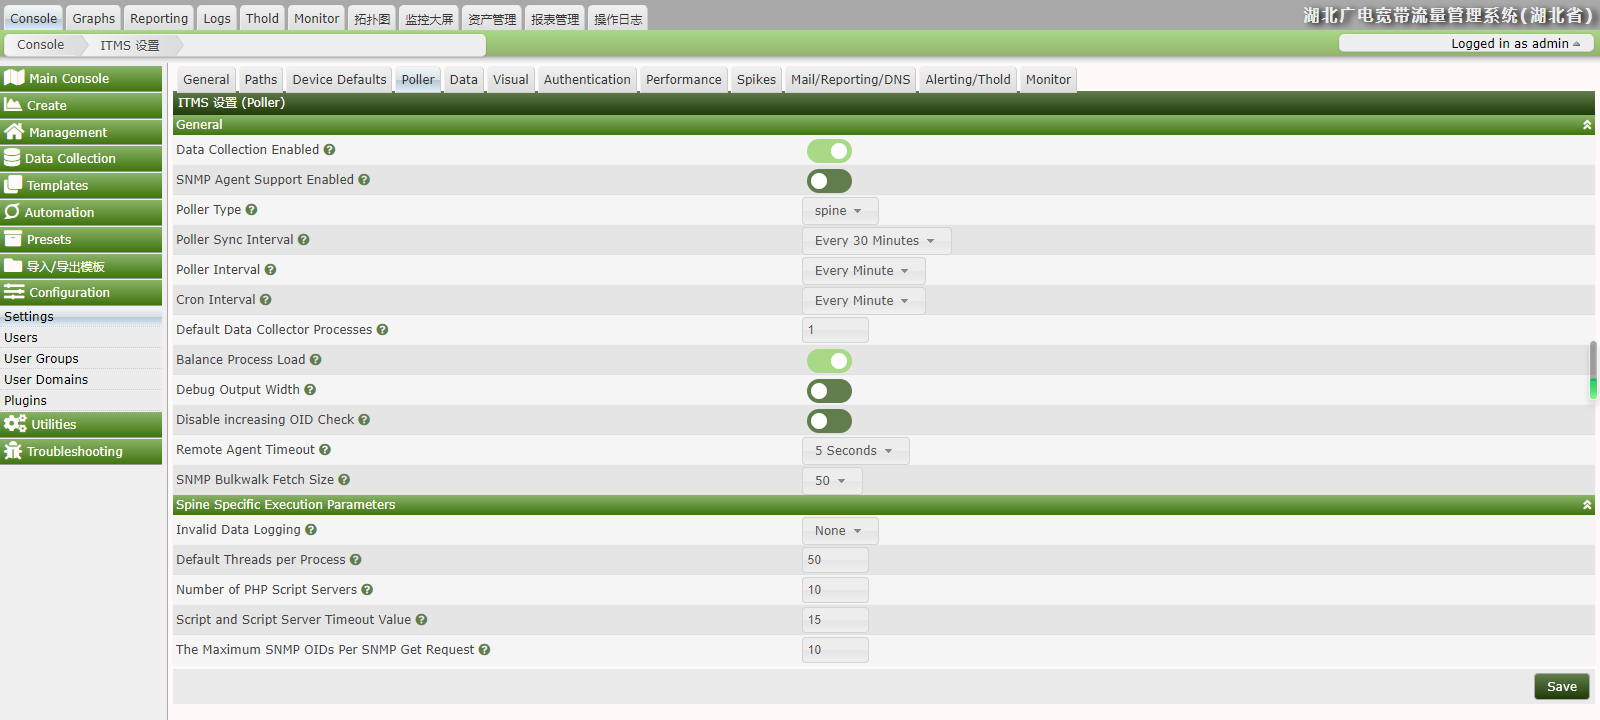1600x720 pixels.
Task: Enable Debug Output Width switch
Action: coord(829,391)
